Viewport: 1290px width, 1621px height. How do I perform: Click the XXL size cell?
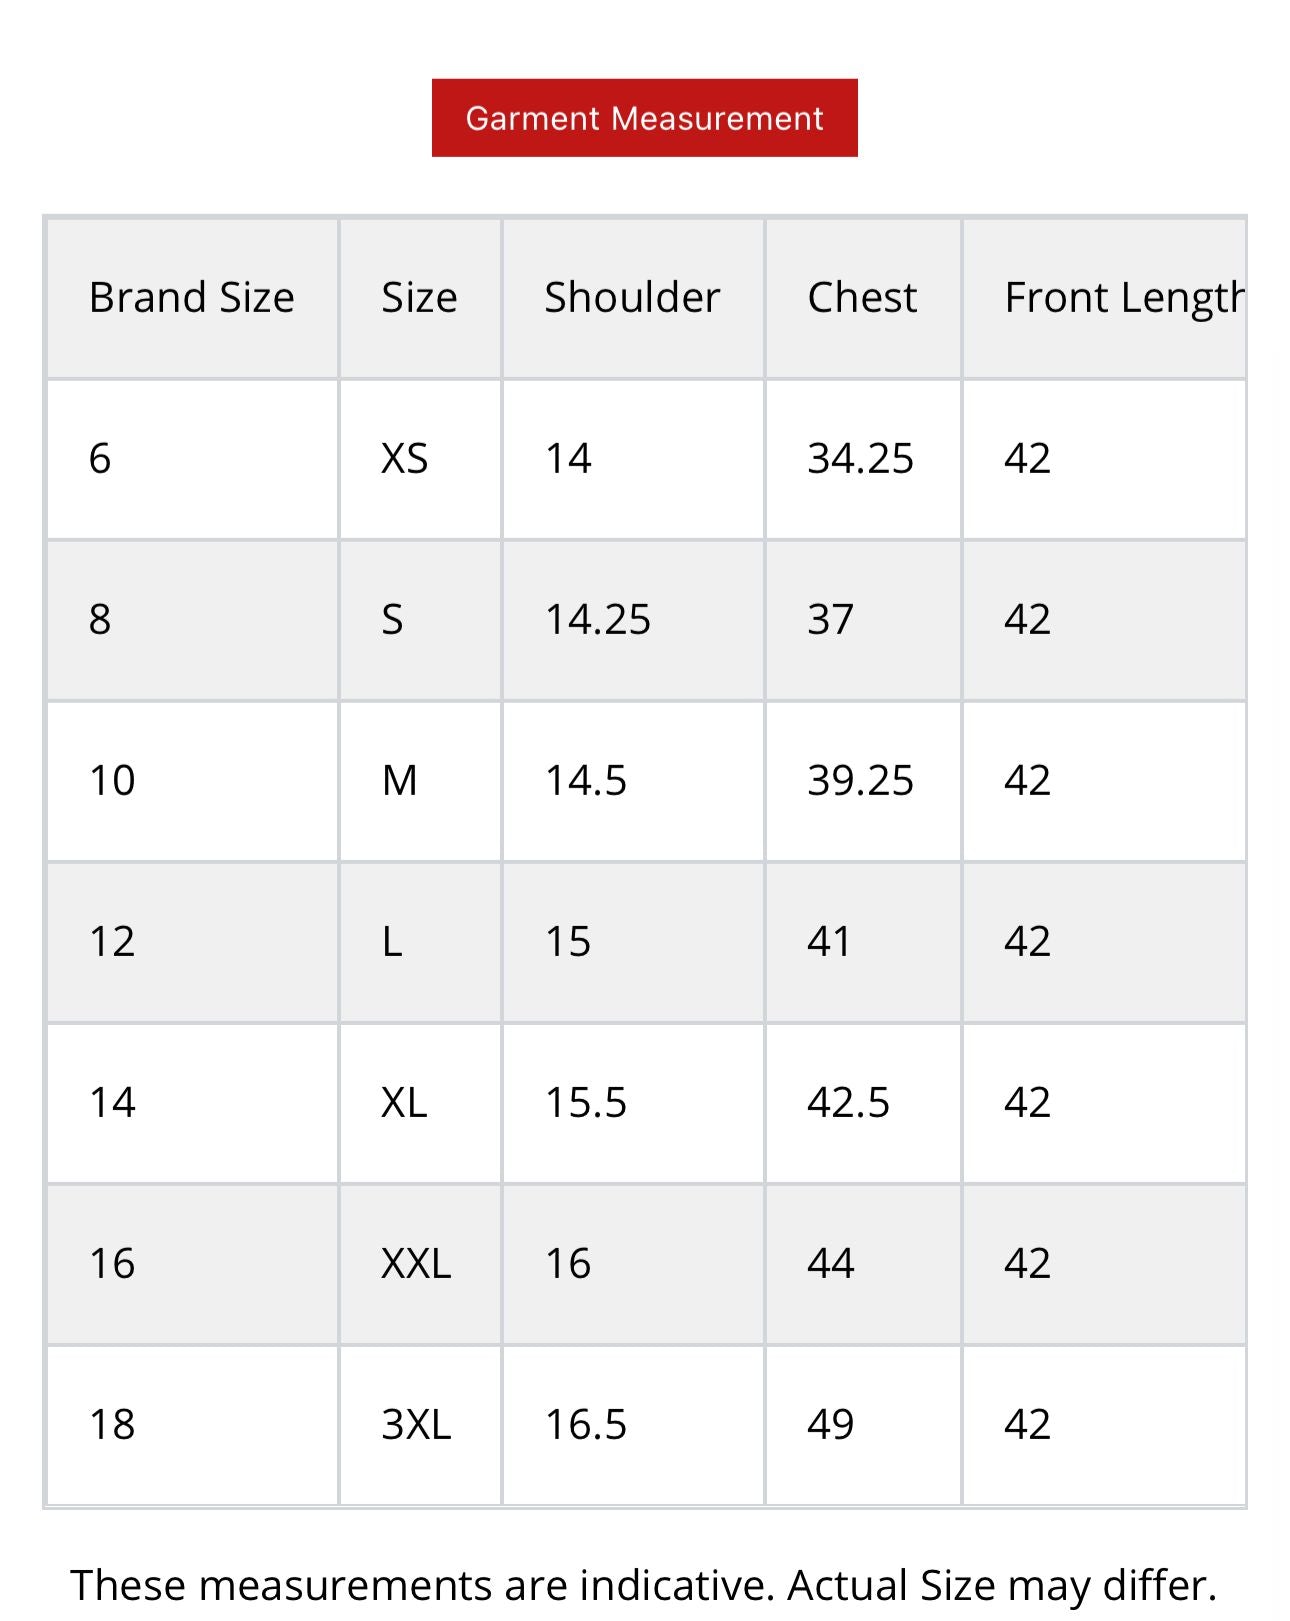416,1263
